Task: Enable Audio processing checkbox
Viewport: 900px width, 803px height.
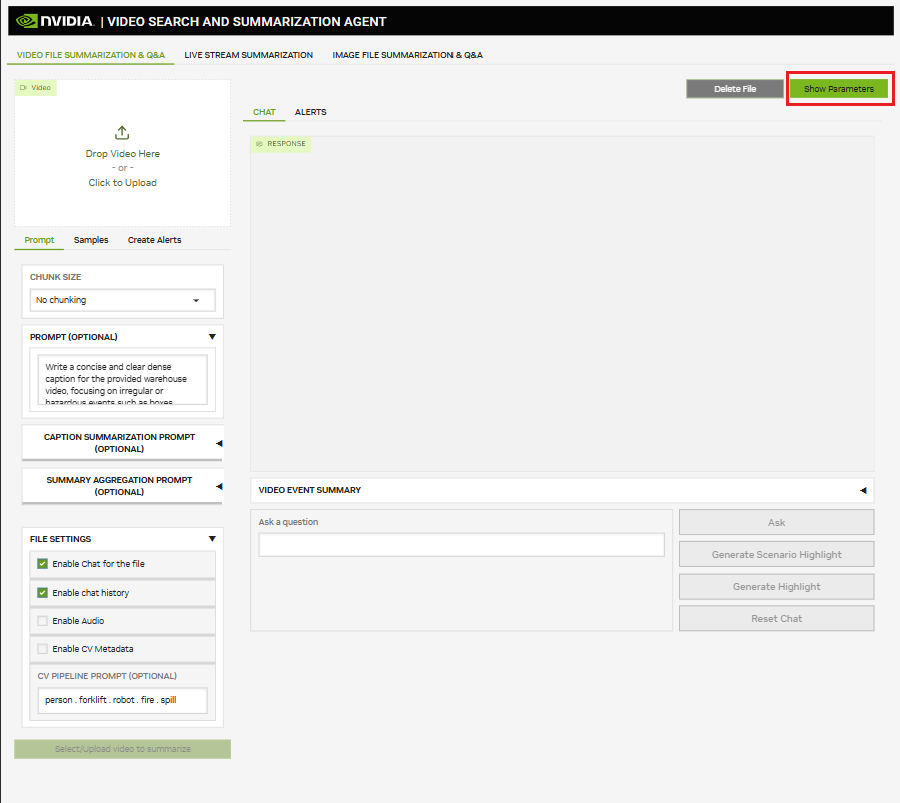Action: click(41, 622)
